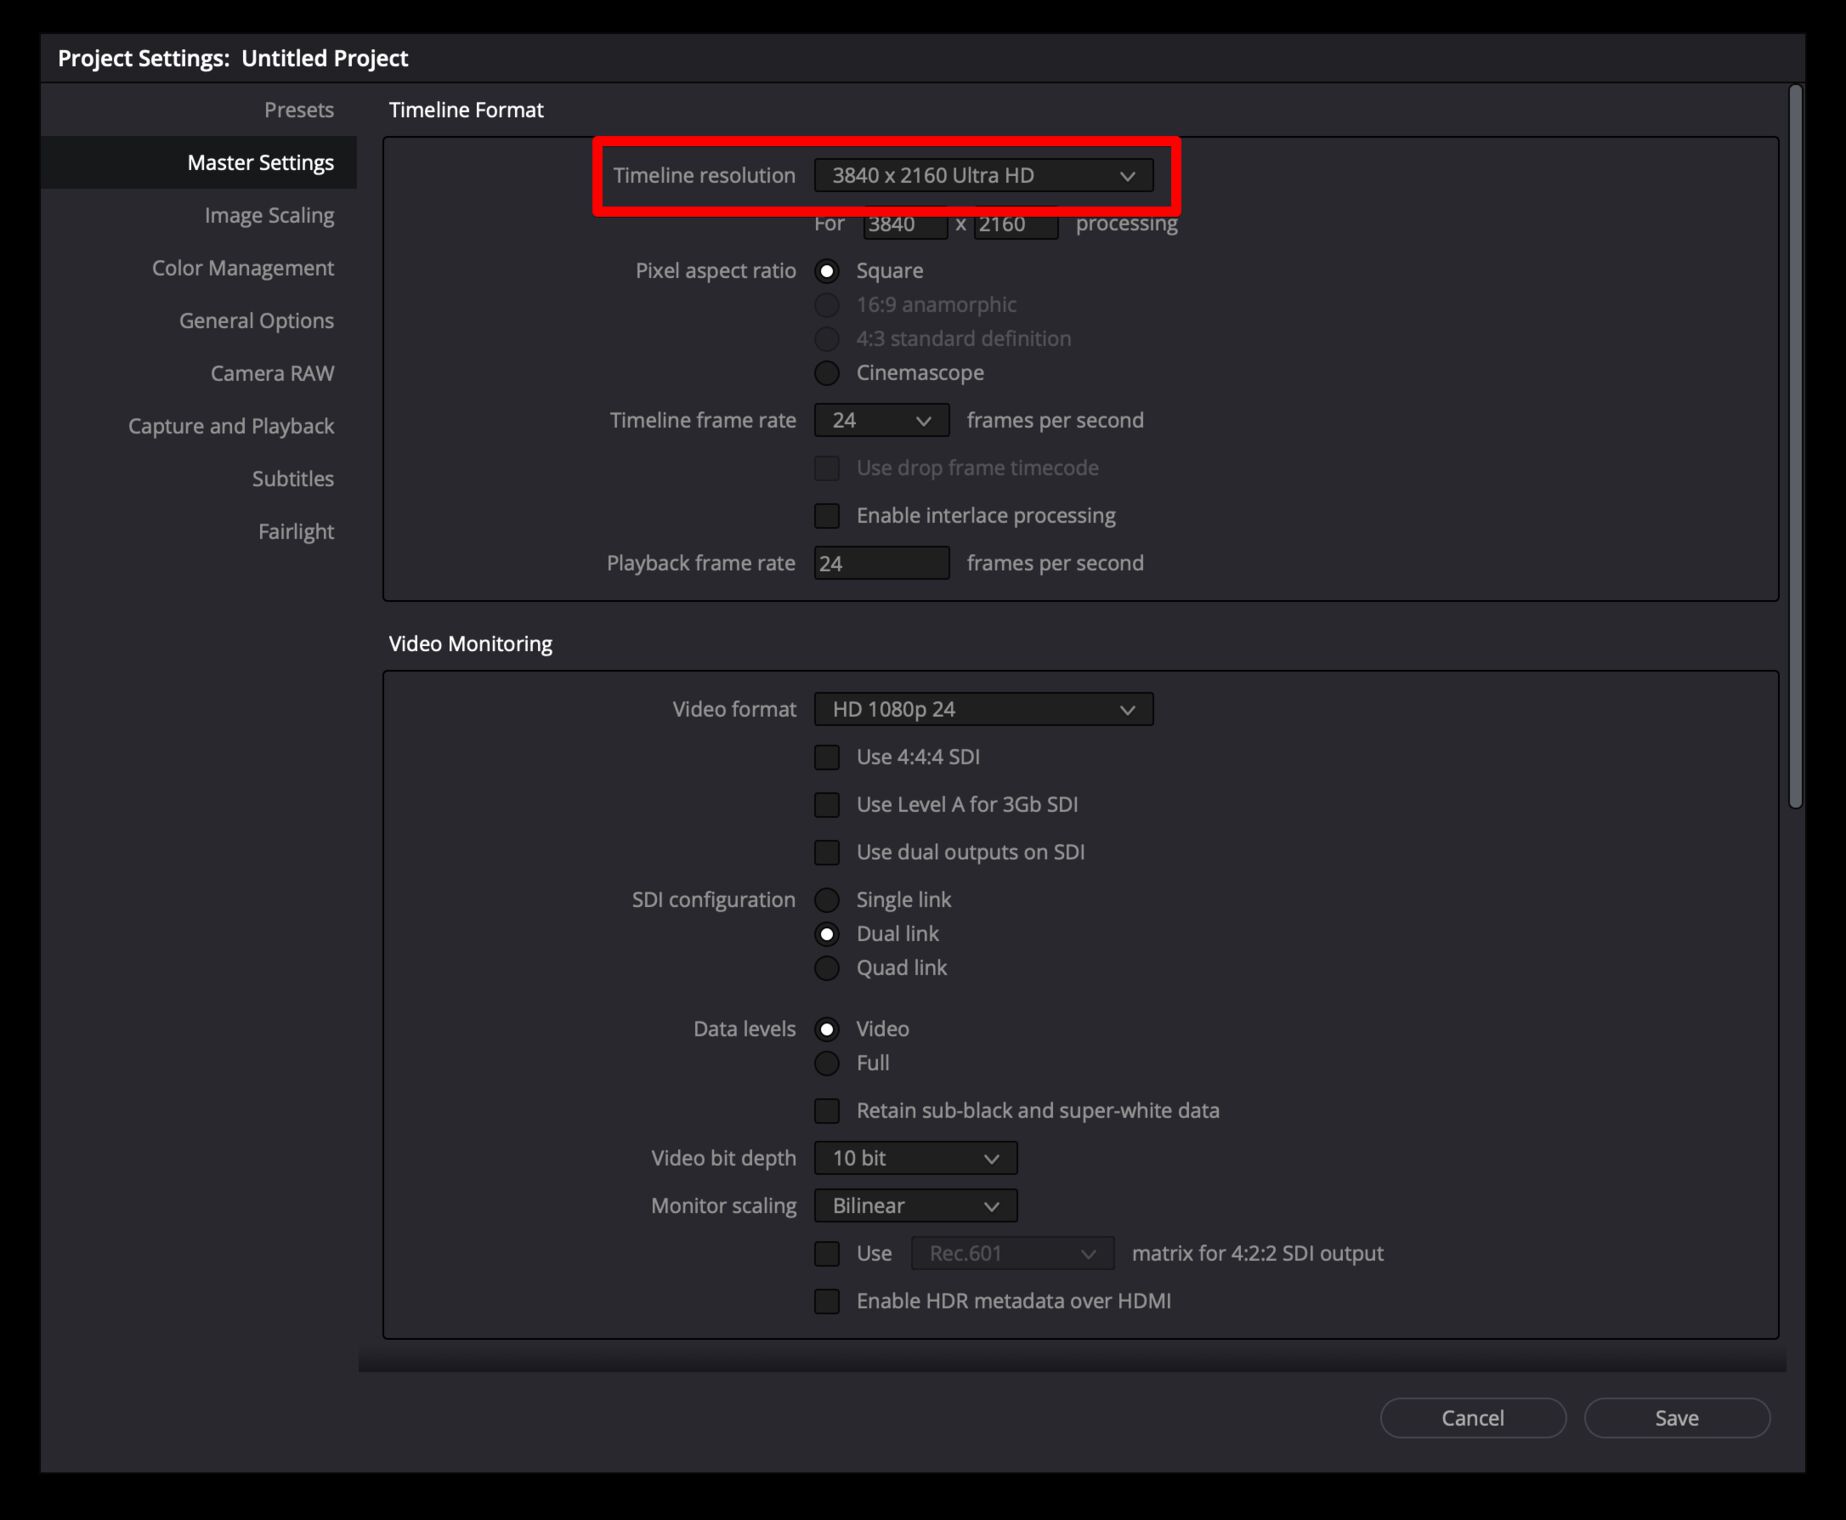
Task: Choose Quad link SDI configuration
Action: [827, 968]
